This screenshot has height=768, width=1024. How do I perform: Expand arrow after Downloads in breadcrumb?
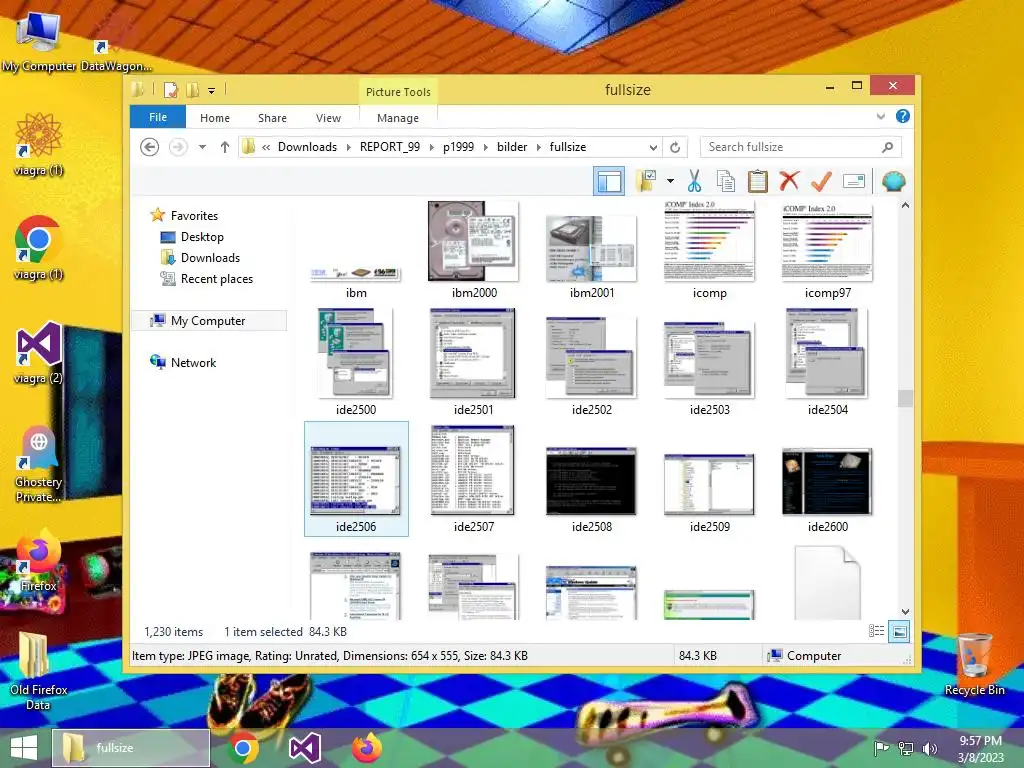(349, 148)
